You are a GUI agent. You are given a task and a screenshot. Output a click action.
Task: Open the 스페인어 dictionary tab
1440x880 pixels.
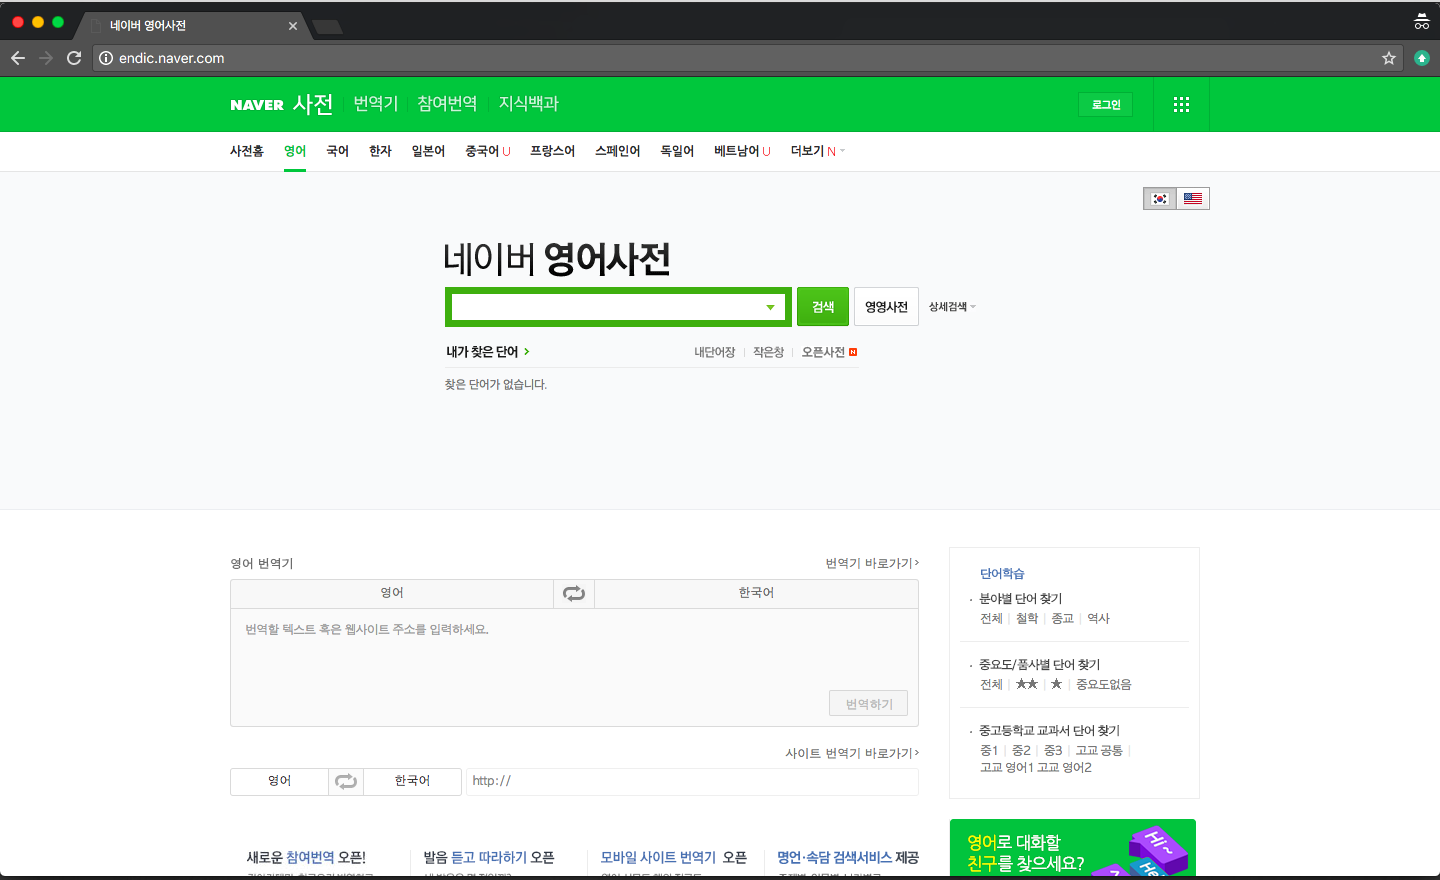click(617, 151)
